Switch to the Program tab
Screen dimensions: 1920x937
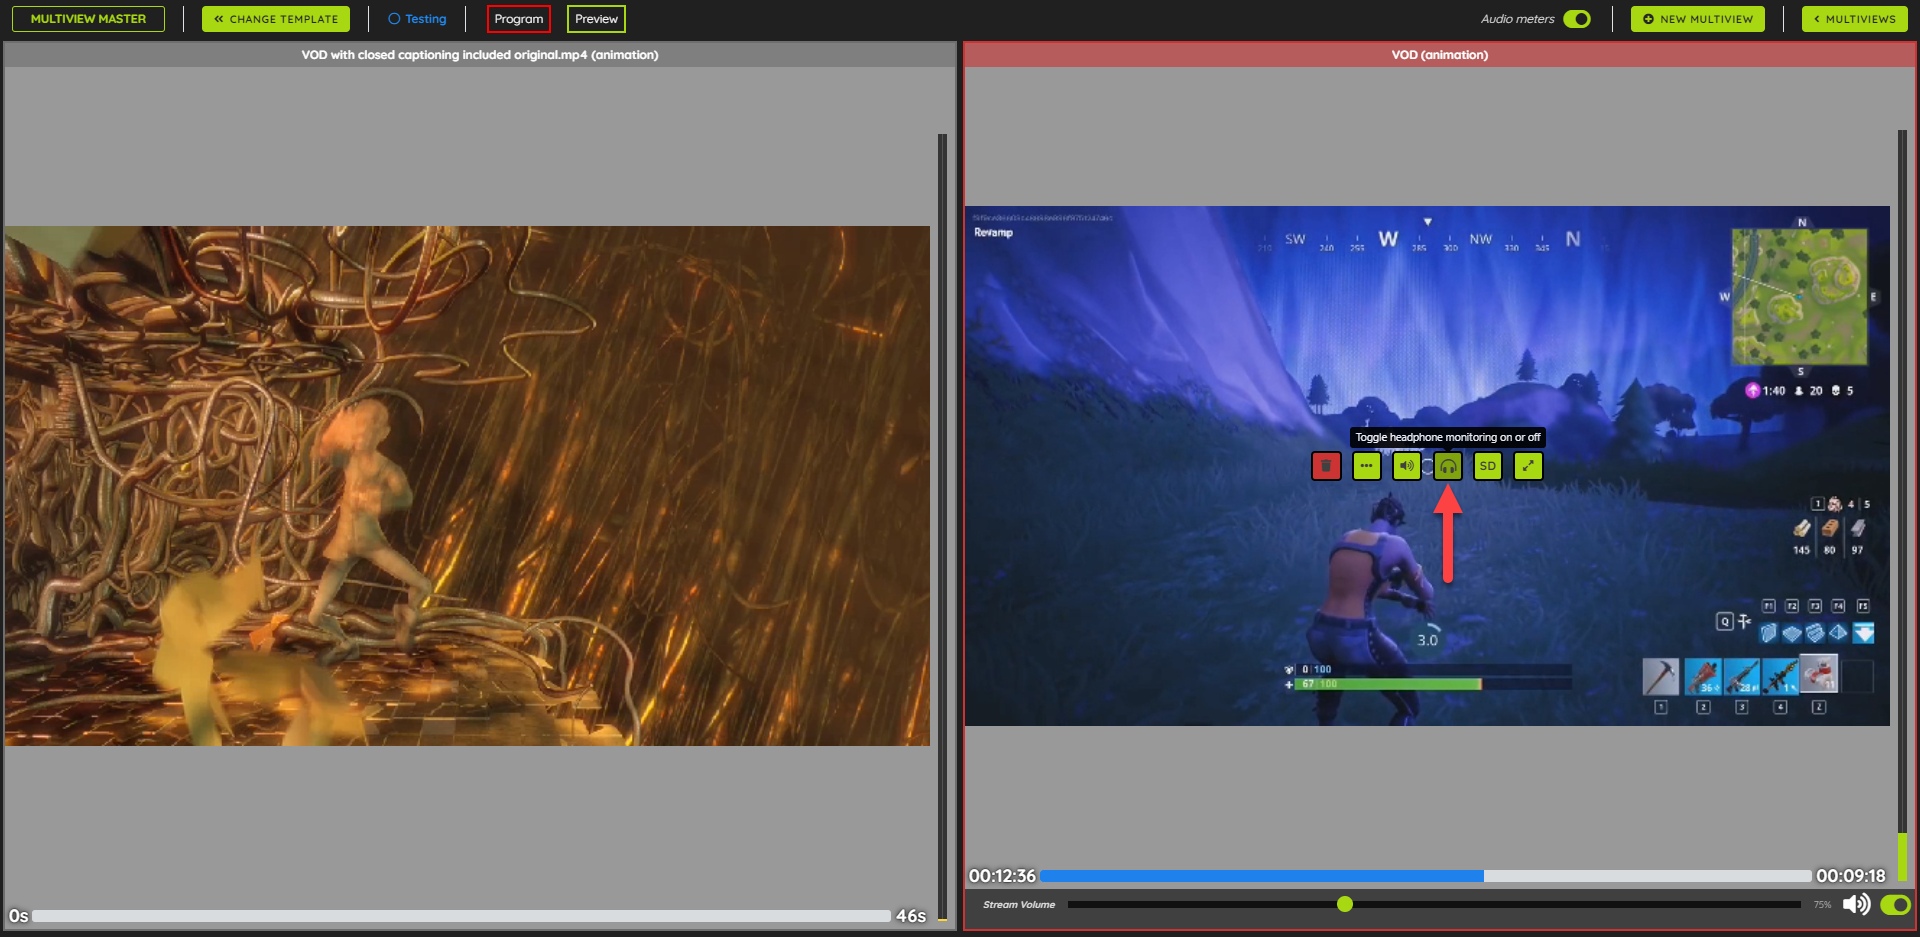coord(519,19)
